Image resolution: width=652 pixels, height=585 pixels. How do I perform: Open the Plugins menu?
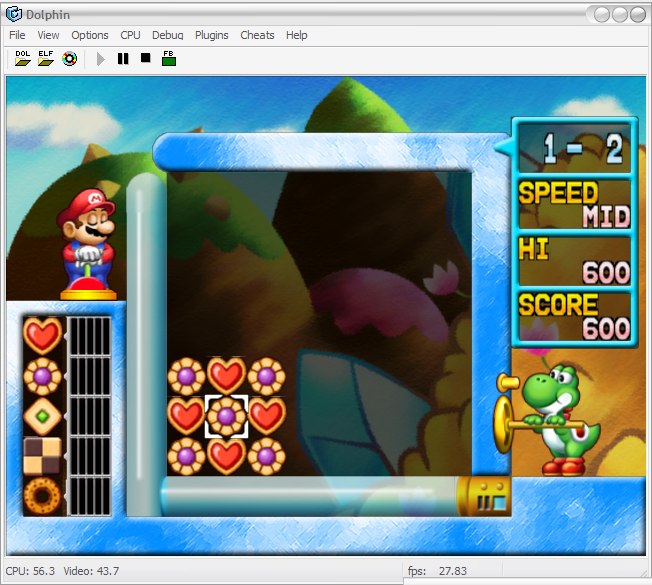coord(212,35)
